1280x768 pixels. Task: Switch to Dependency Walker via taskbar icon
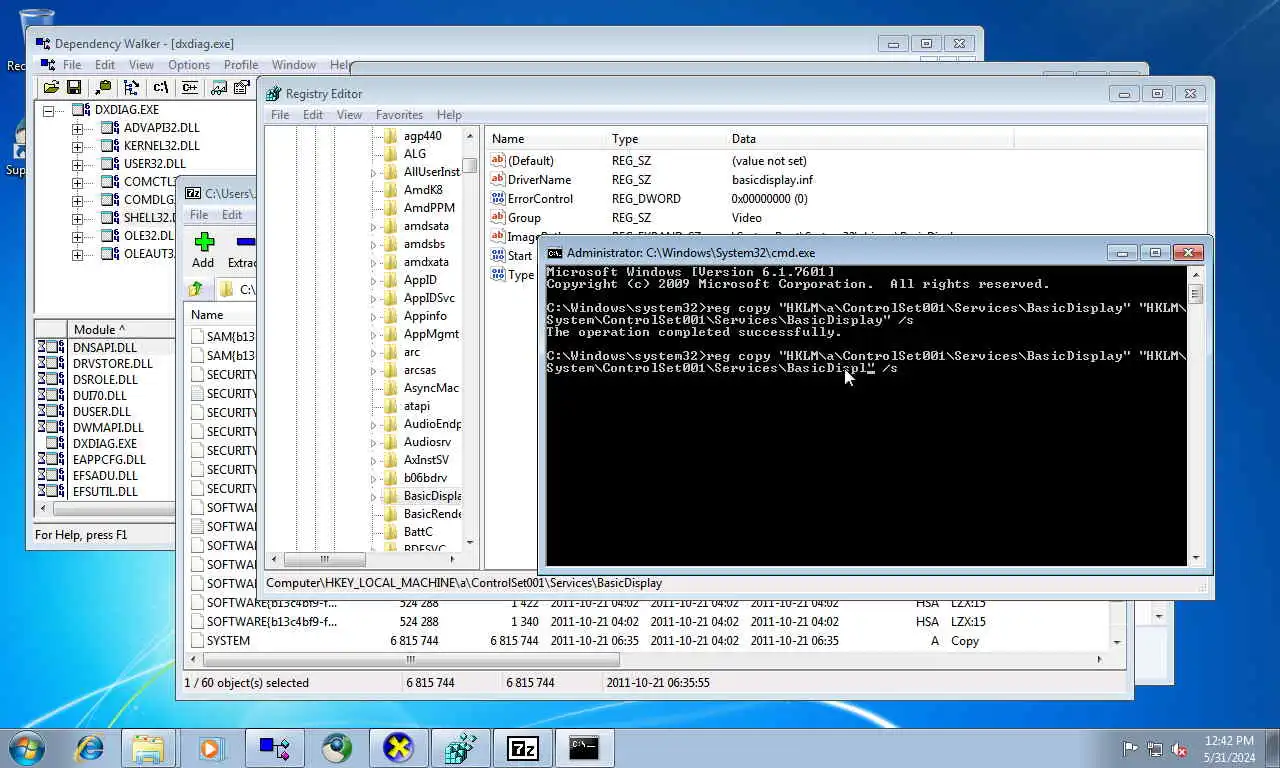point(273,747)
